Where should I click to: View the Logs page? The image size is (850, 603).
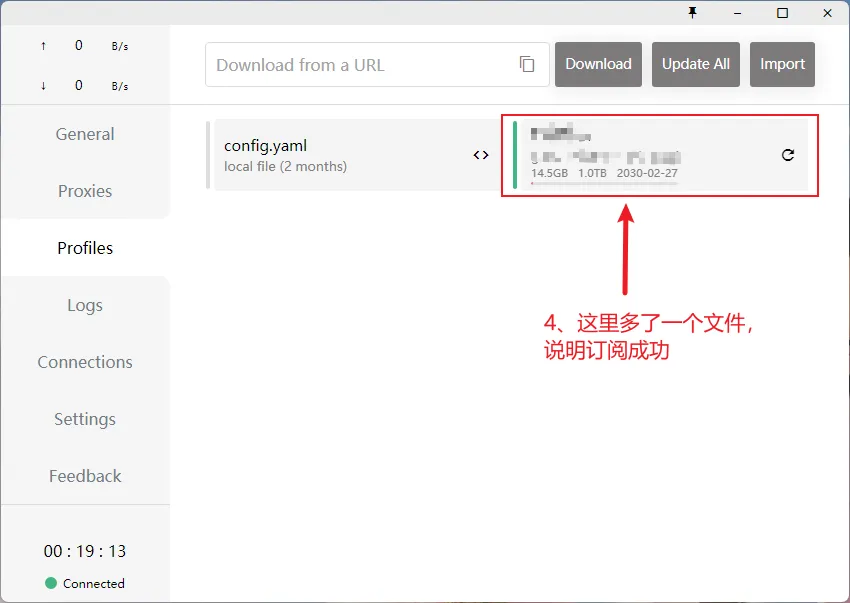[x=85, y=305]
